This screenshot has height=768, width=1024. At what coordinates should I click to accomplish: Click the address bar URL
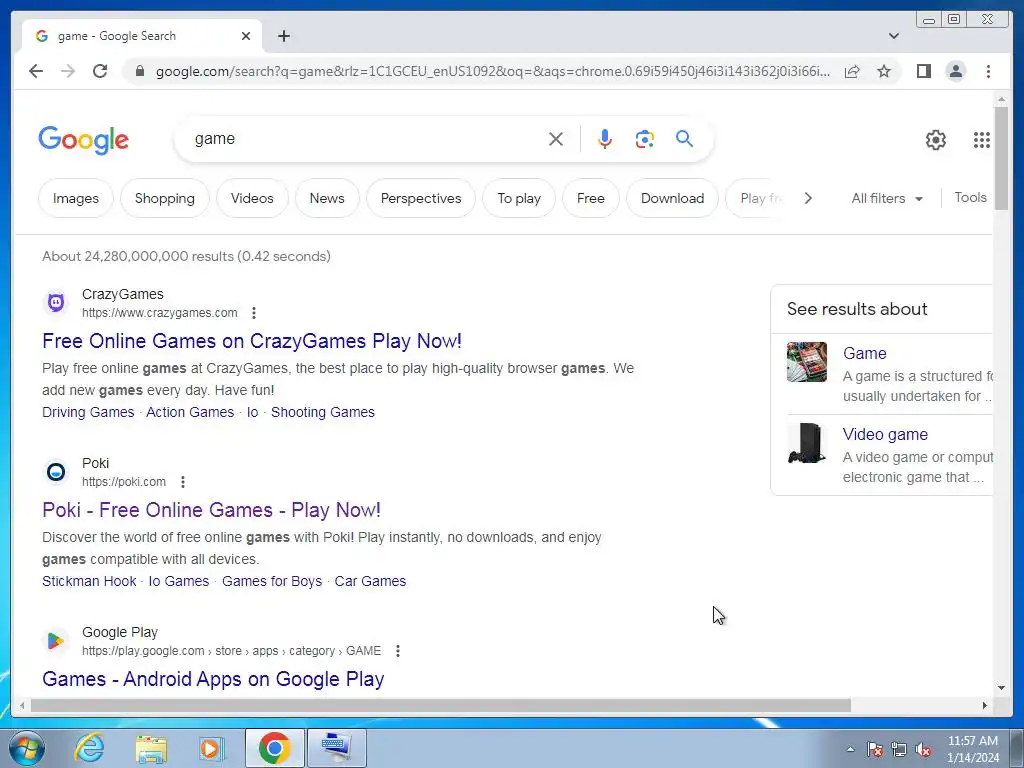pos(493,71)
